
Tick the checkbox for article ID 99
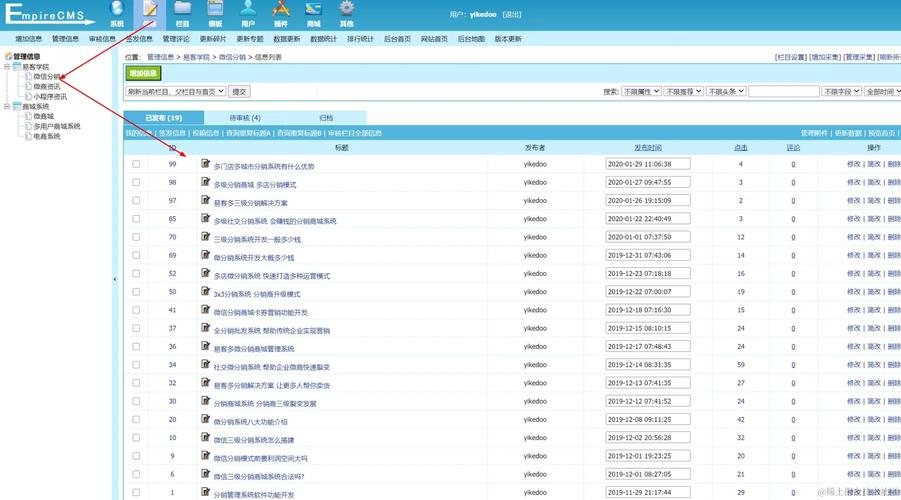[136, 164]
